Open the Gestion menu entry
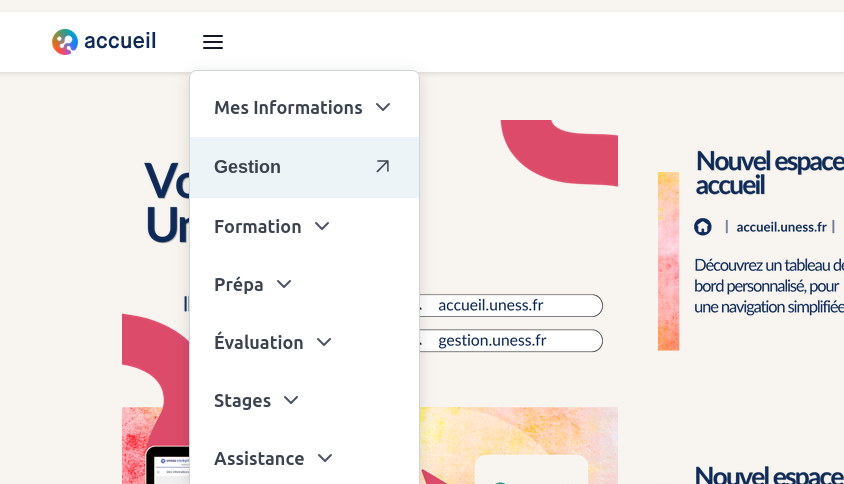Image resolution: width=844 pixels, height=484 pixels. [305, 167]
